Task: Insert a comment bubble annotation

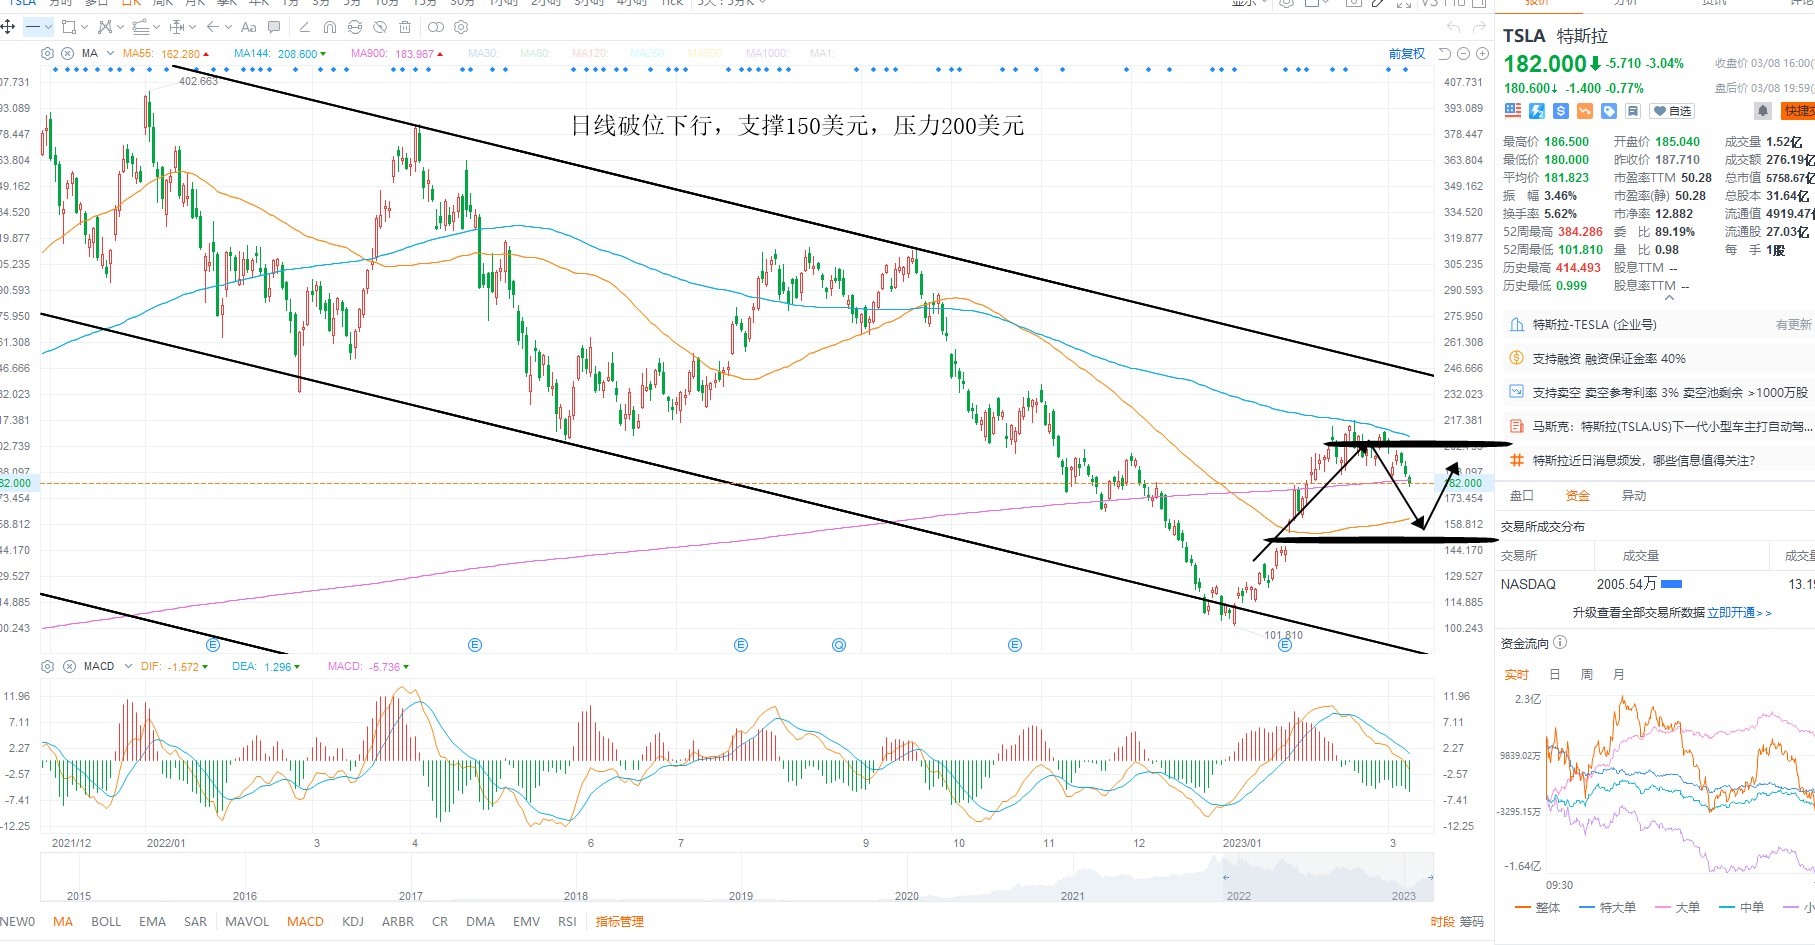Action: pos(274,27)
